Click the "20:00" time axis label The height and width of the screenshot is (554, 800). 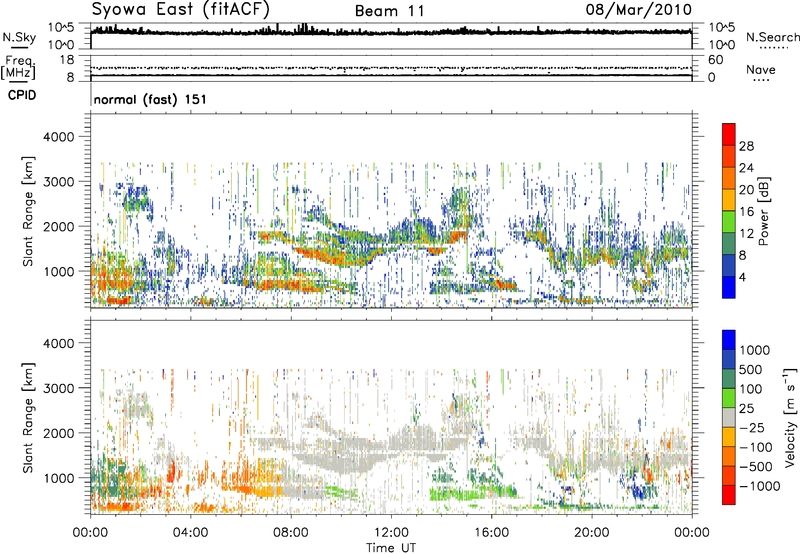click(x=591, y=533)
